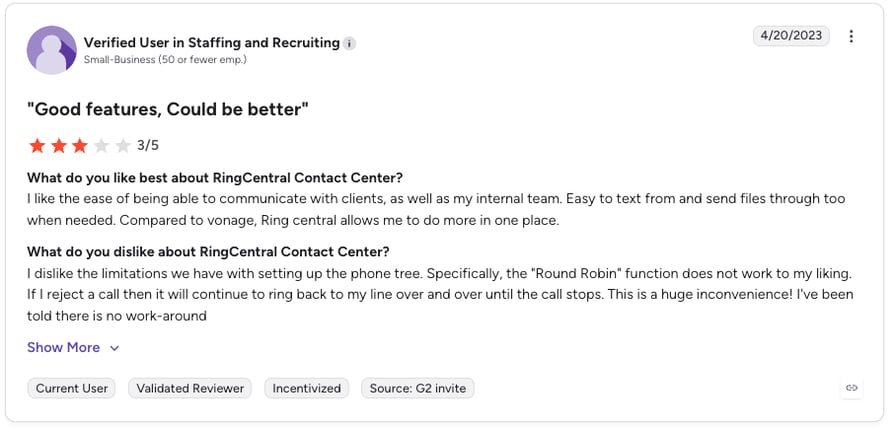Click the first red rating star
This screenshot has width=894, height=429.
coord(37,146)
